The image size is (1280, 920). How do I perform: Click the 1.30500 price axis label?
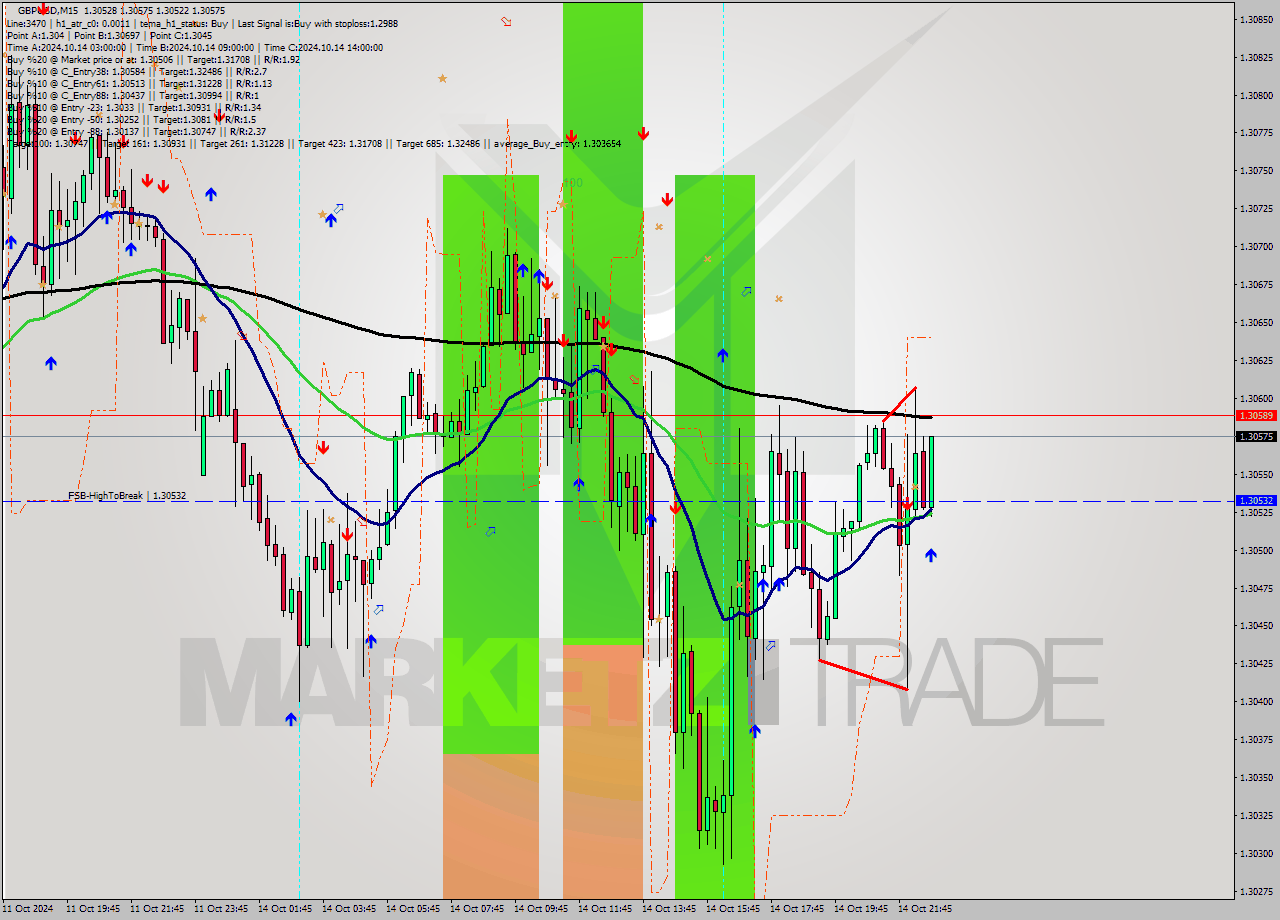pos(1255,550)
